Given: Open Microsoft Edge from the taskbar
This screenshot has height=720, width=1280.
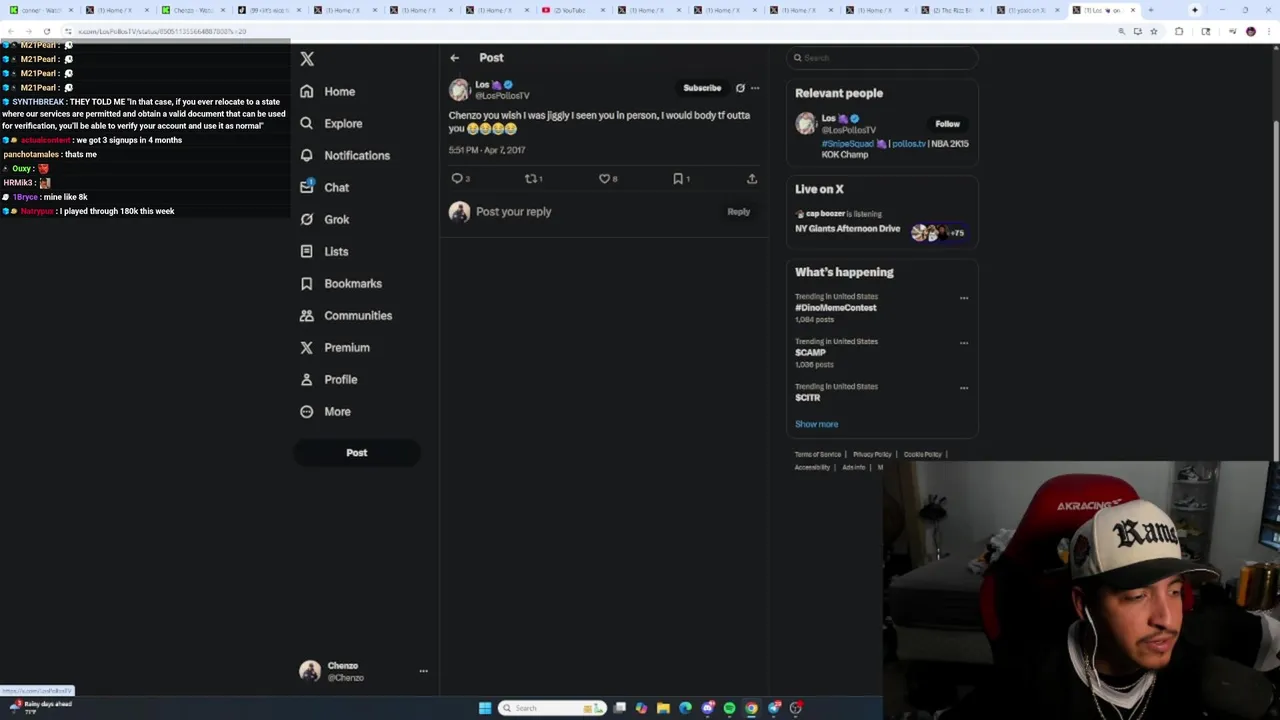Looking at the screenshot, I should click(685, 708).
